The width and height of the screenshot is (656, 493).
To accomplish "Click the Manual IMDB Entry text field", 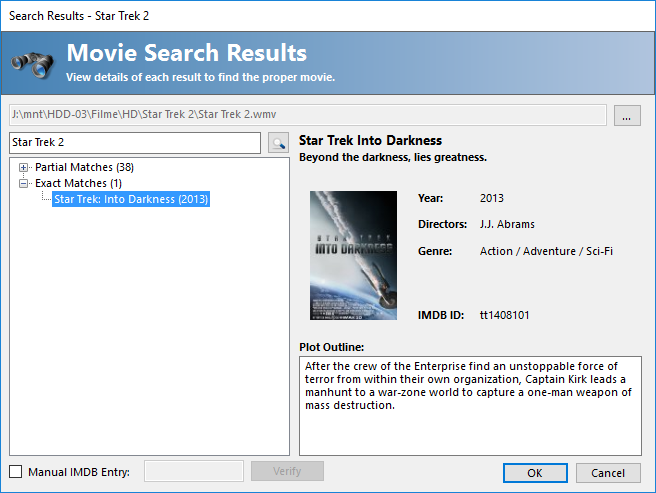I will pos(194,471).
